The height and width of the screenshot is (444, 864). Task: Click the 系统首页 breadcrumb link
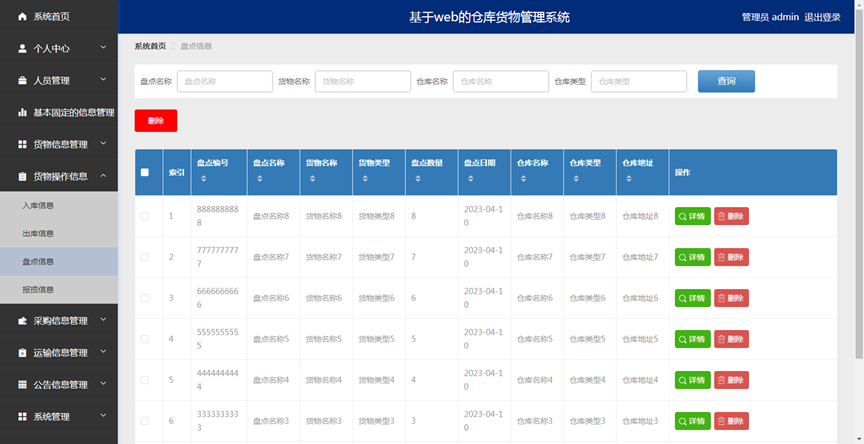pos(150,46)
